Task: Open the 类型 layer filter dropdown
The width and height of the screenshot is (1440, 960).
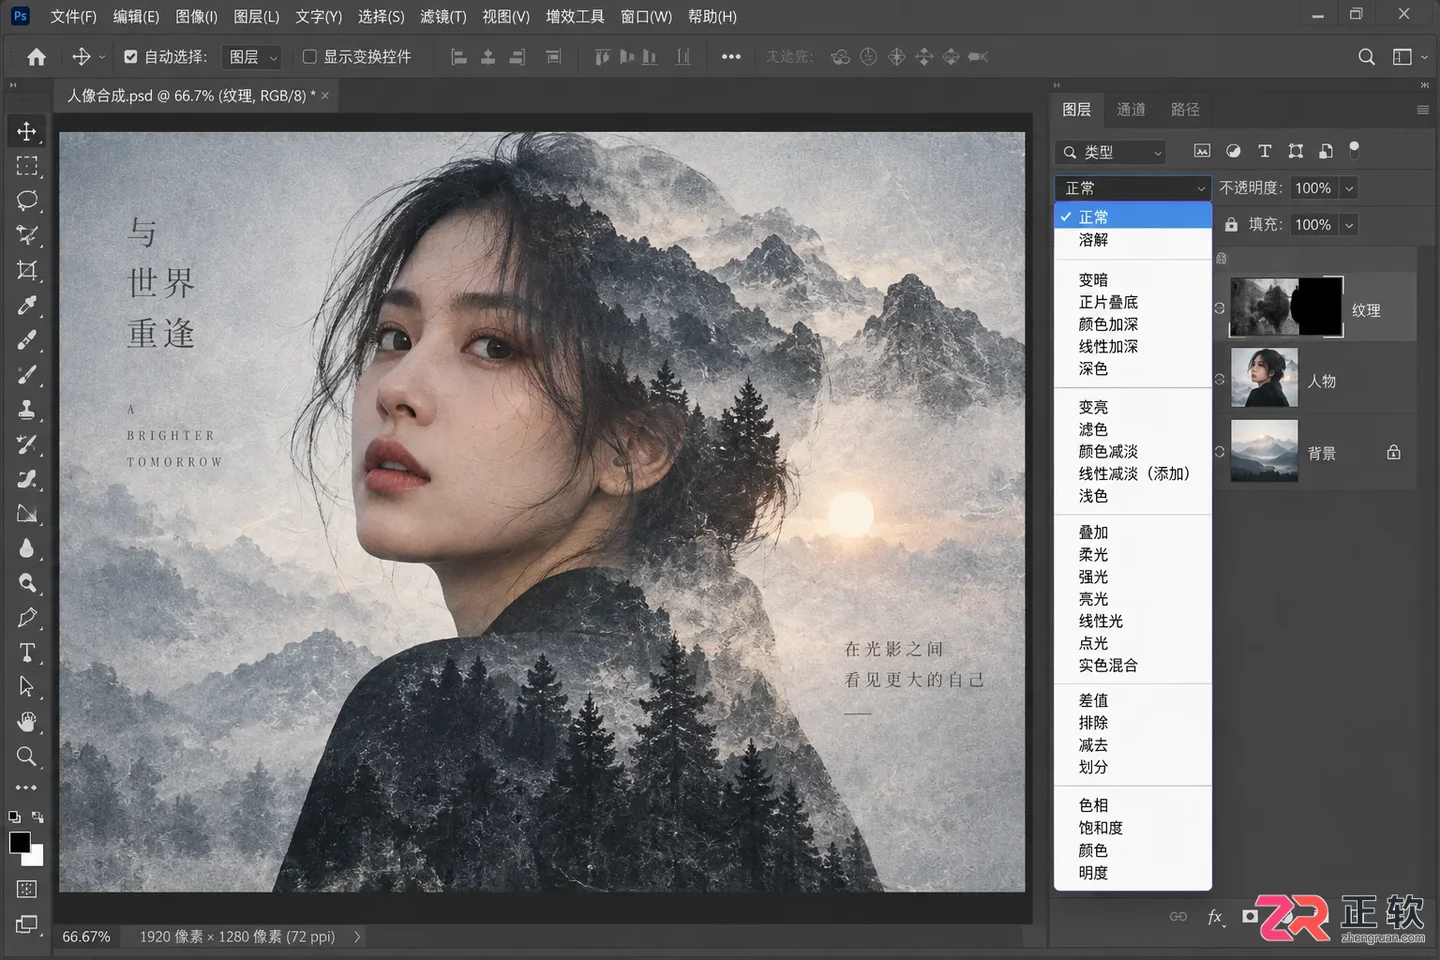Action: pos(1110,152)
